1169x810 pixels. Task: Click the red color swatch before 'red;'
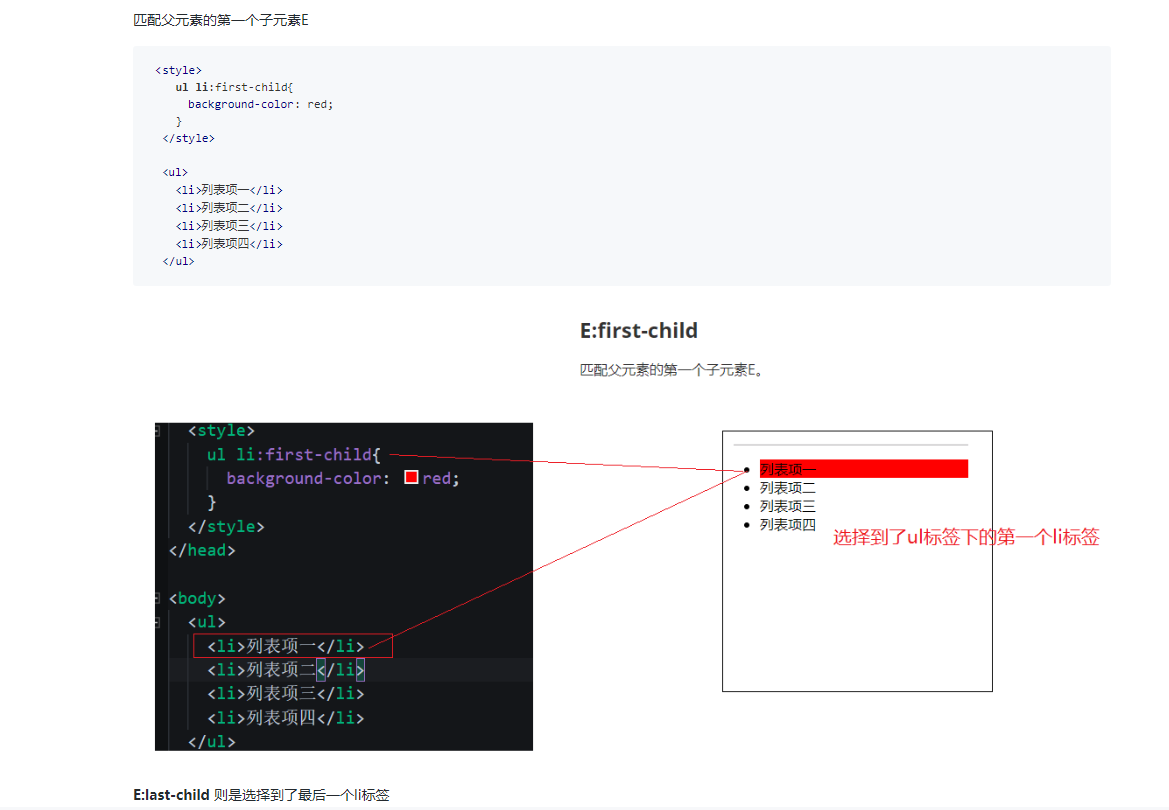coord(411,478)
